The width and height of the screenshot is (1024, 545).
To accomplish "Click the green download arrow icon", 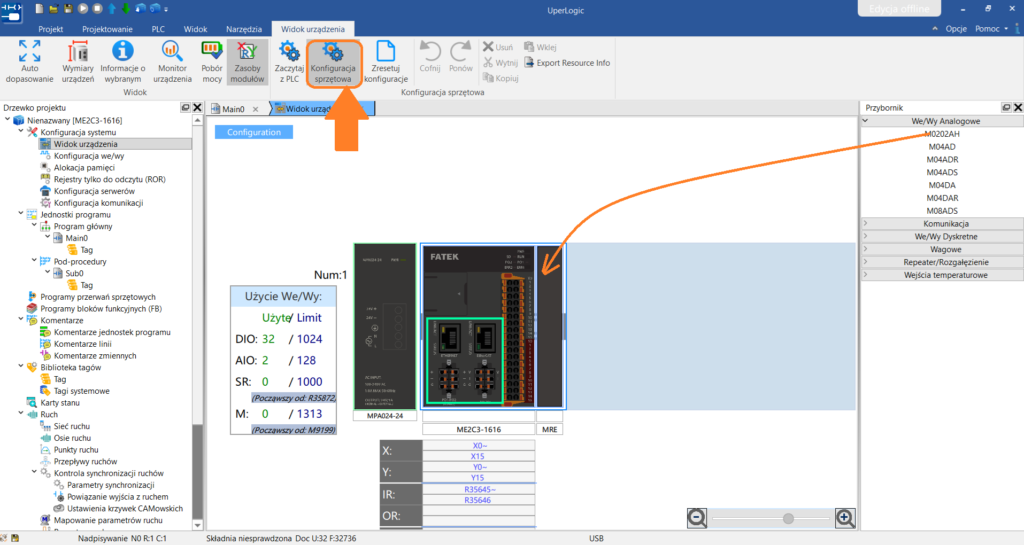I will [x=126, y=9].
